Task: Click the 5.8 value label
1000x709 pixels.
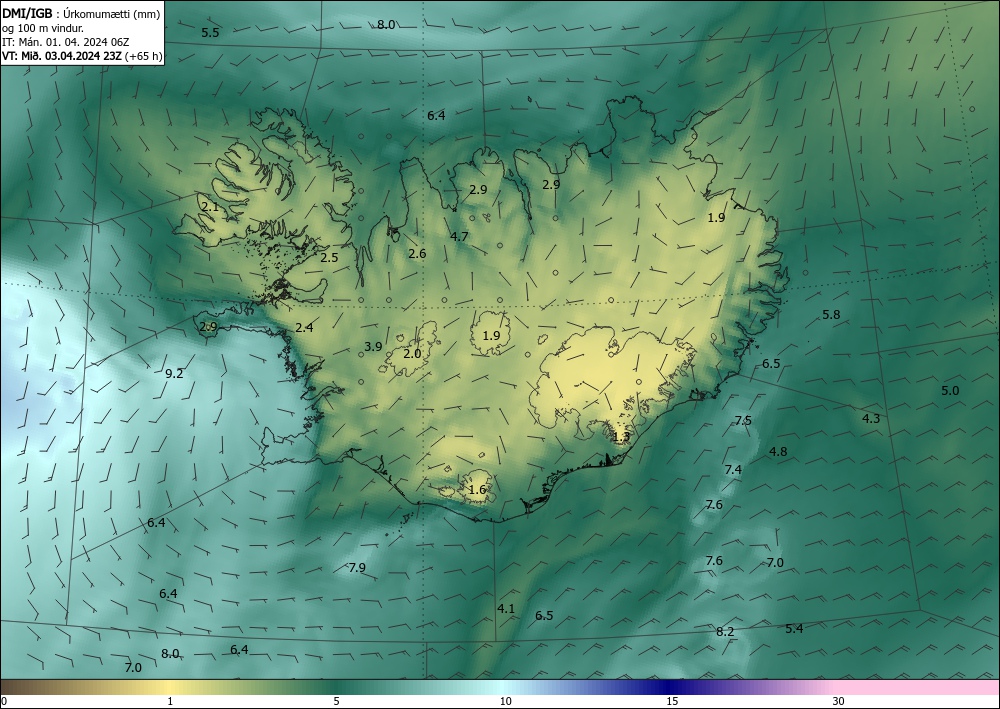Action: (x=831, y=314)
